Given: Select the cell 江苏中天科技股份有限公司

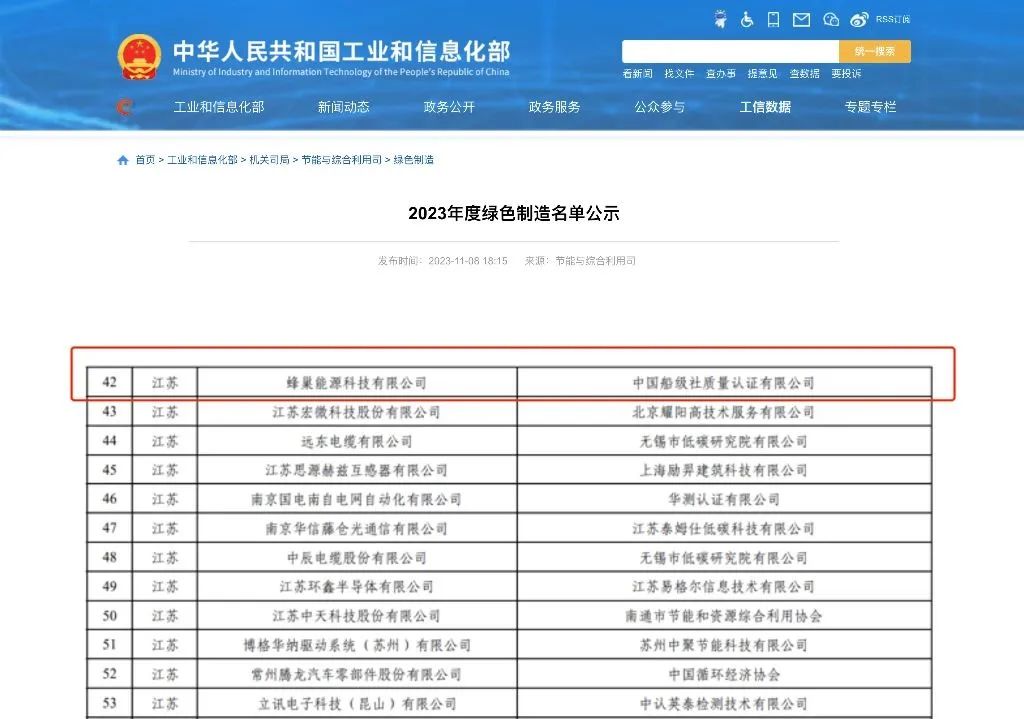Looking at the screenshot, I should [x=357, y=616].
